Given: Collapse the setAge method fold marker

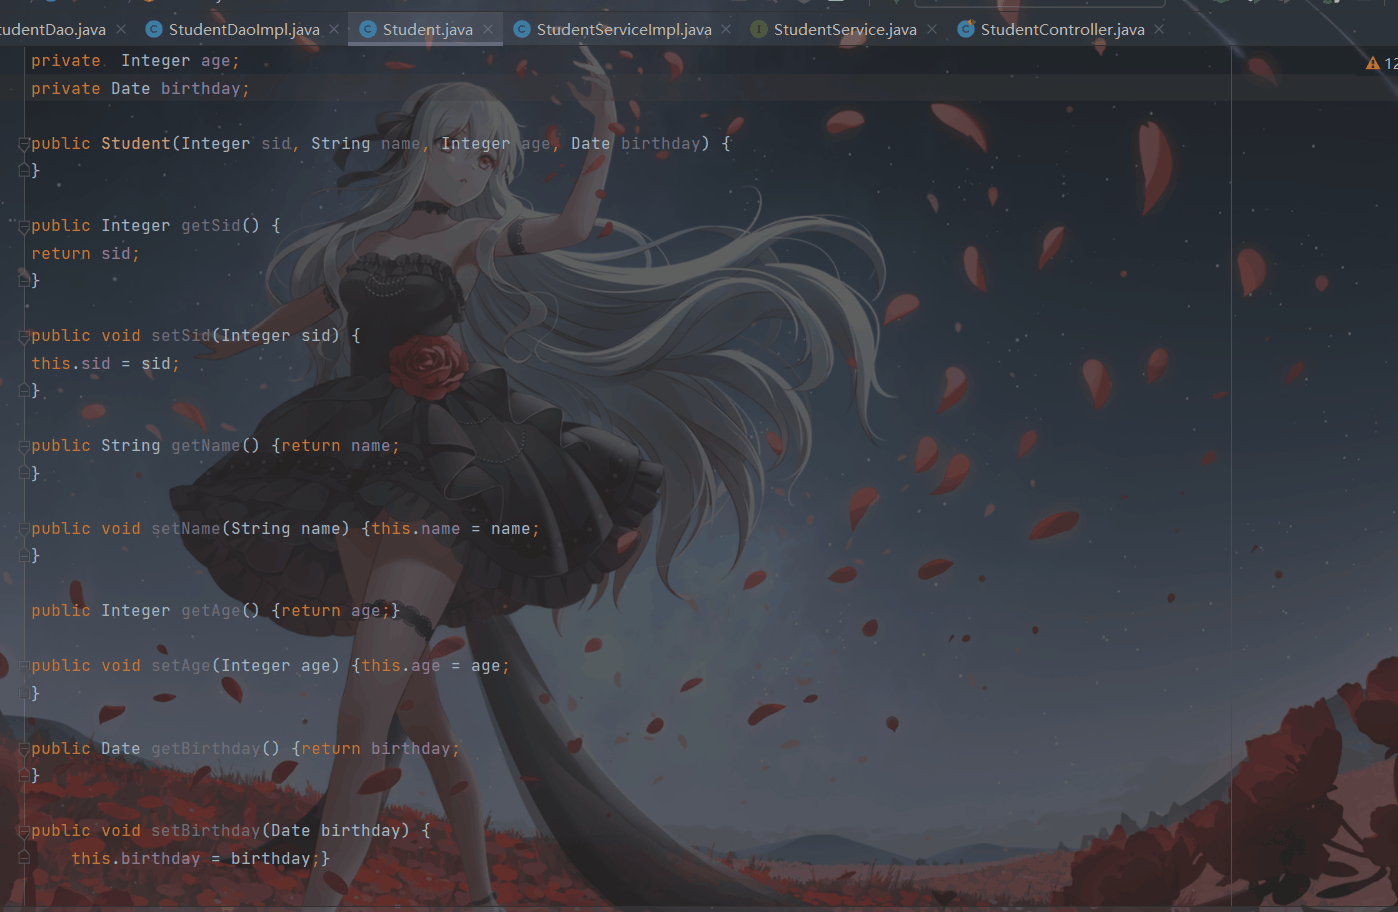Looking at the screenshot, I should (22, 665).
